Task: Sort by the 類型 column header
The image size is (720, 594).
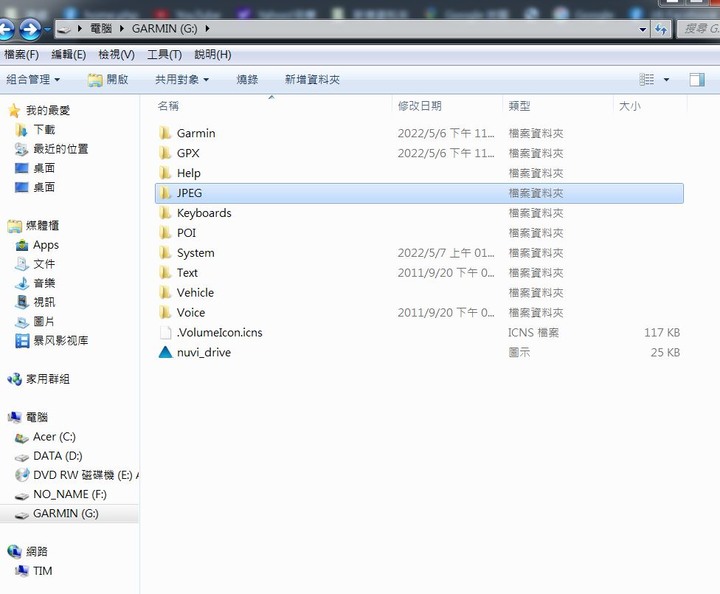Action: (519, 106)
